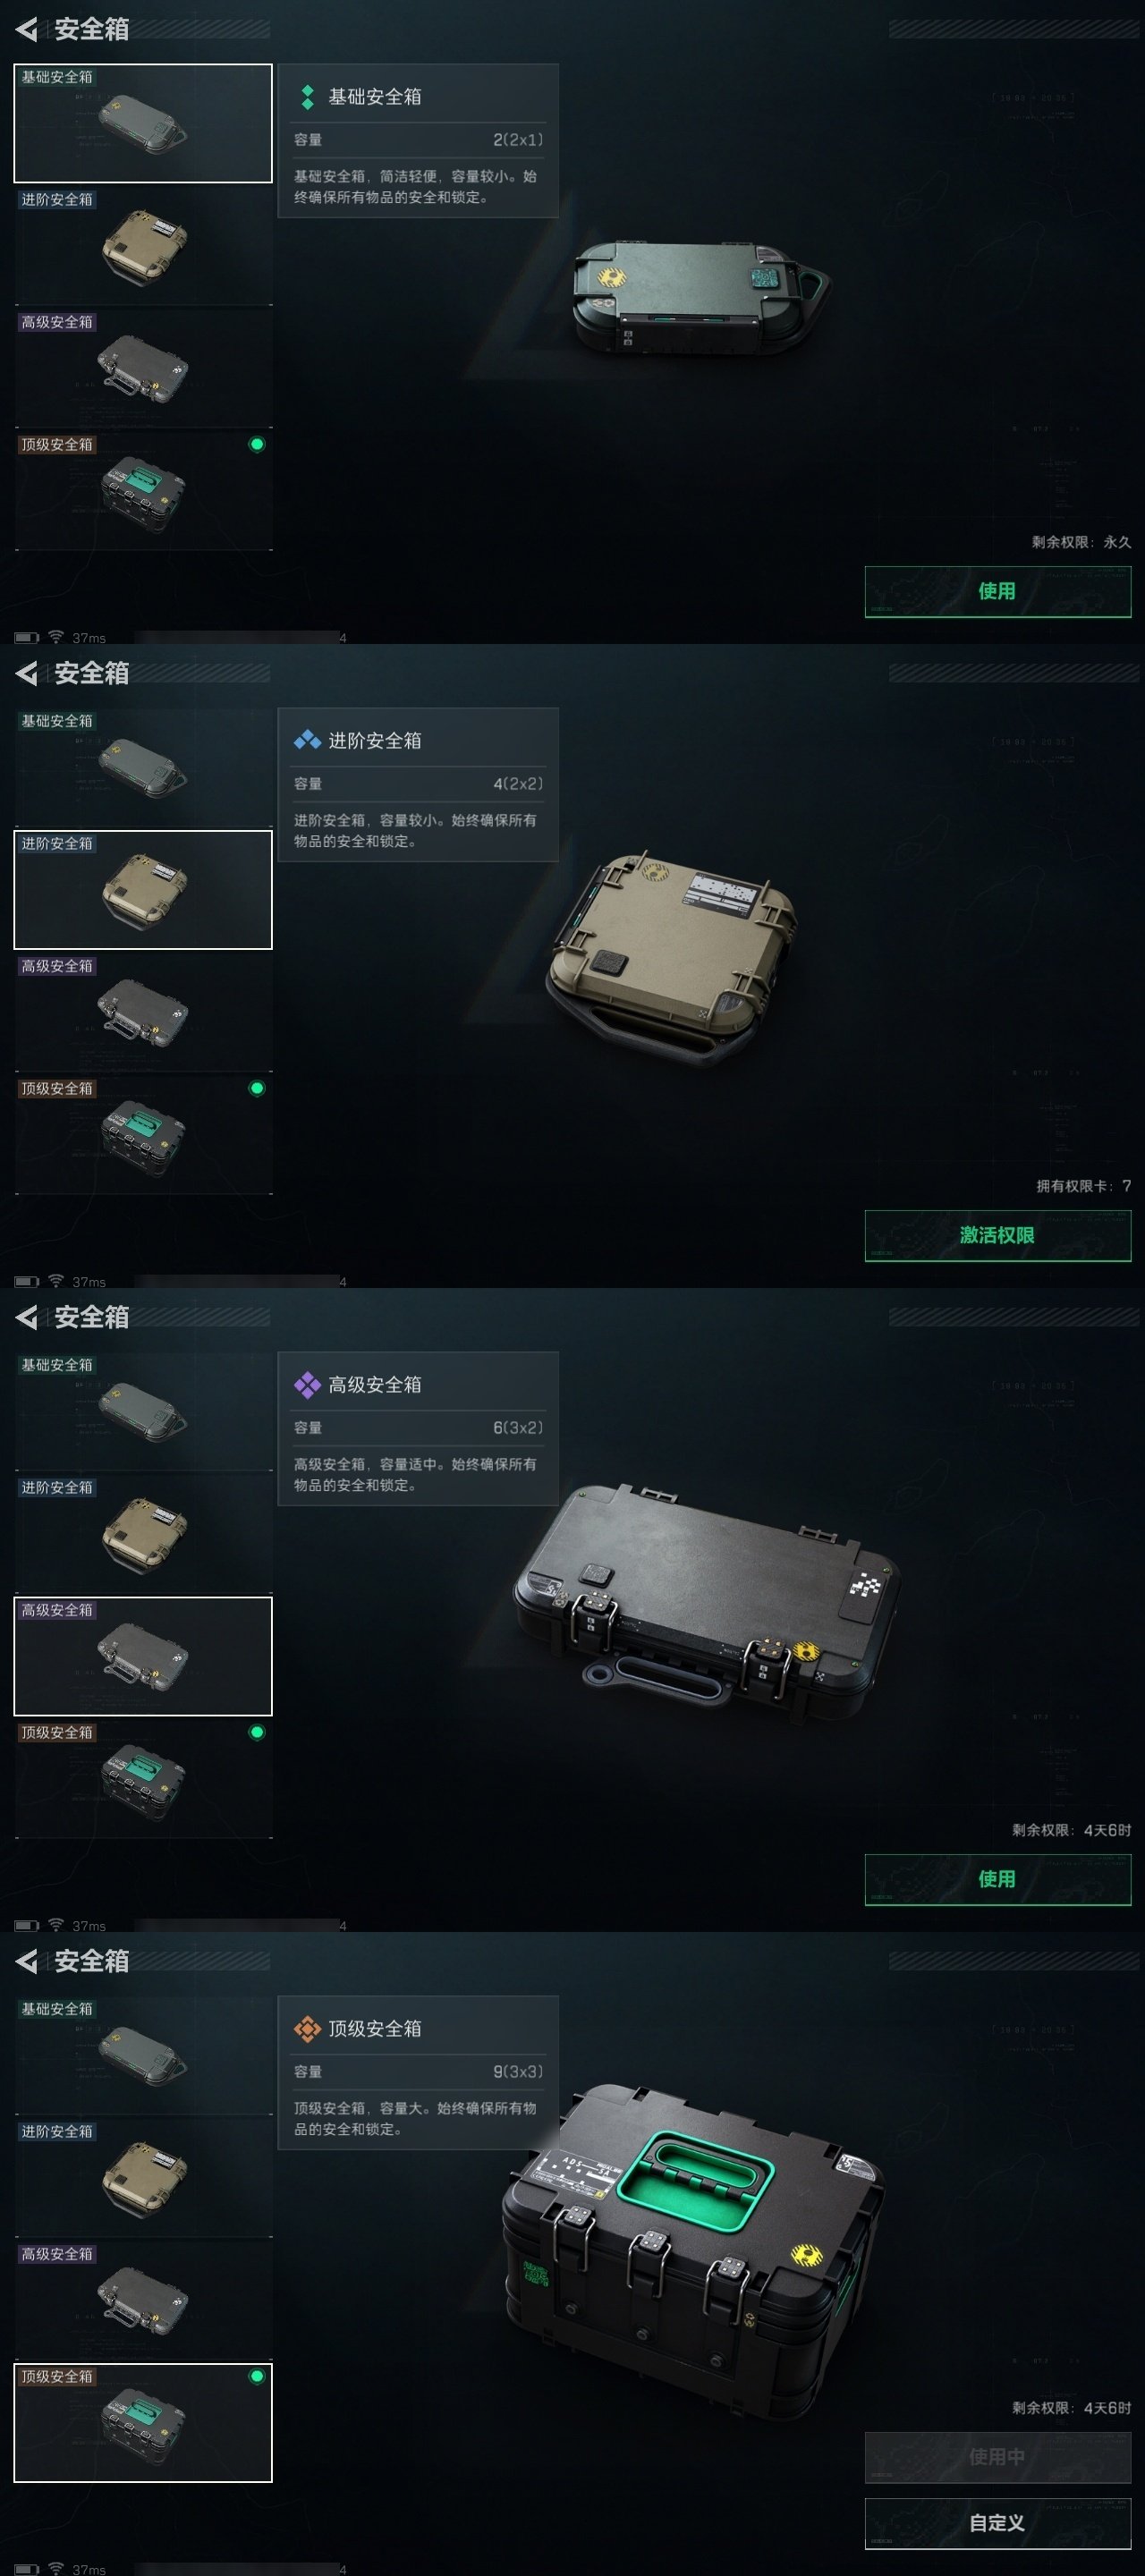Click blue rarity icon beside 进阶安全箱 title

point(307,741)
